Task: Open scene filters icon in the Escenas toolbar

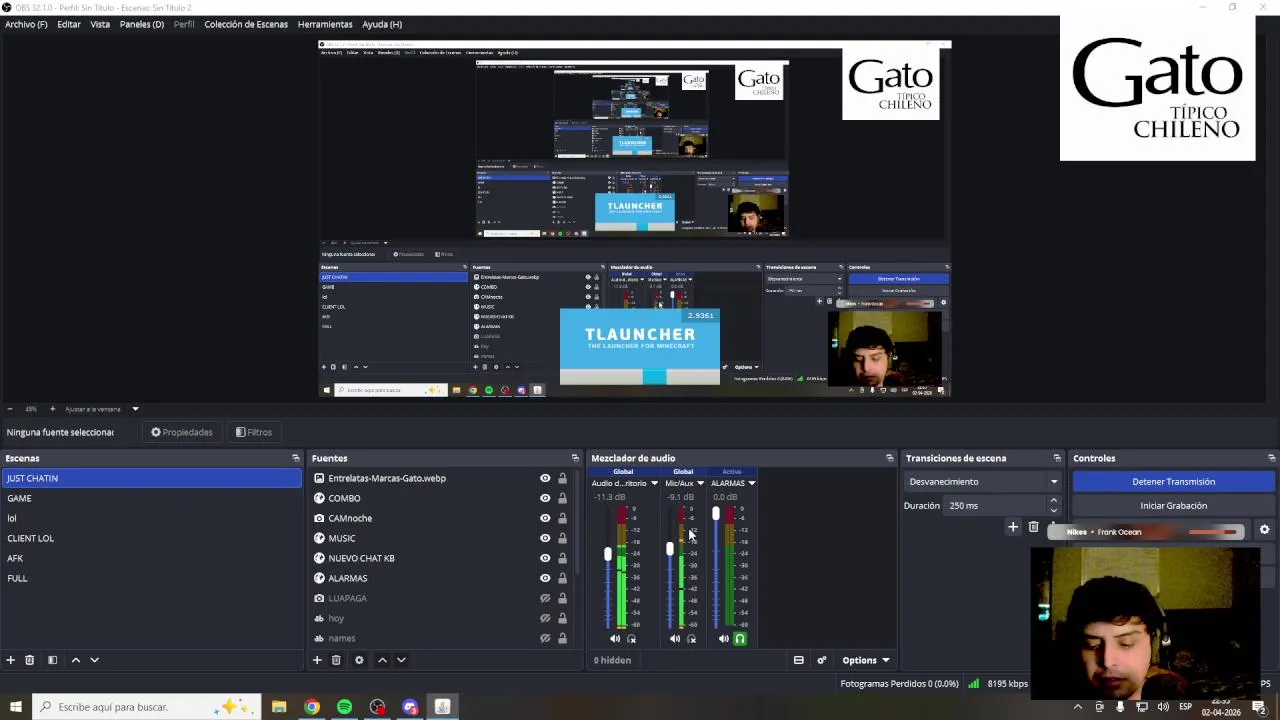Action: point(52,660)
